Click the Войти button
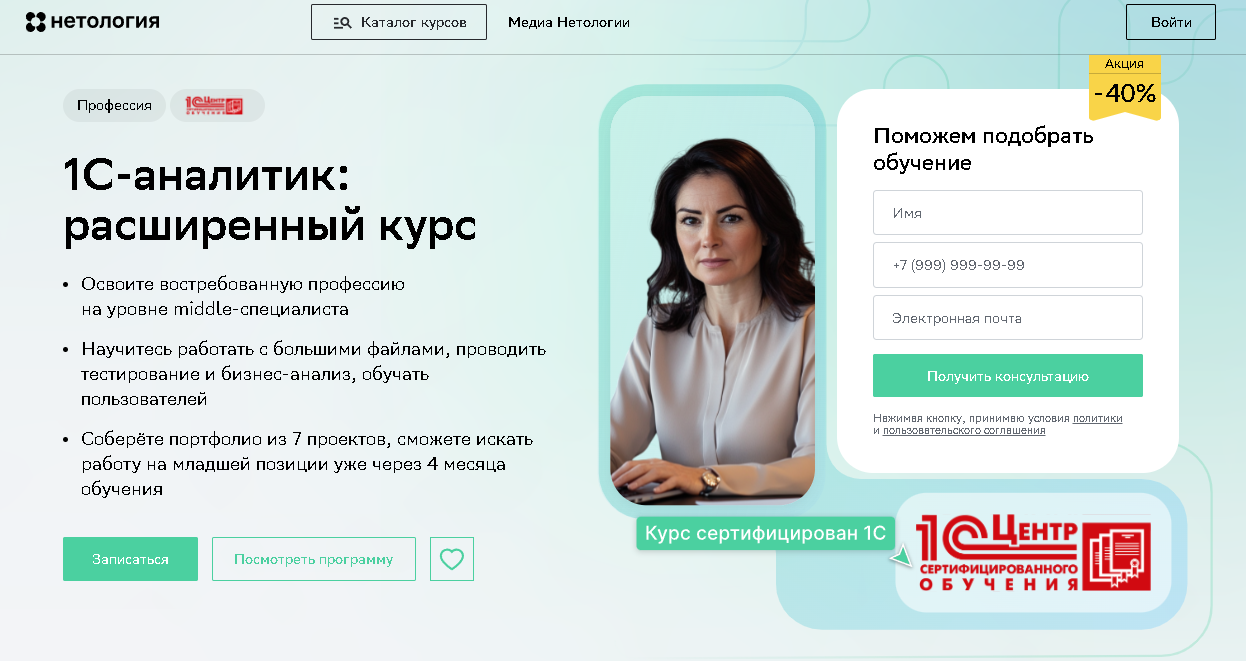The height and width of the screenshot is (661, 1246). coord(1171,22)
